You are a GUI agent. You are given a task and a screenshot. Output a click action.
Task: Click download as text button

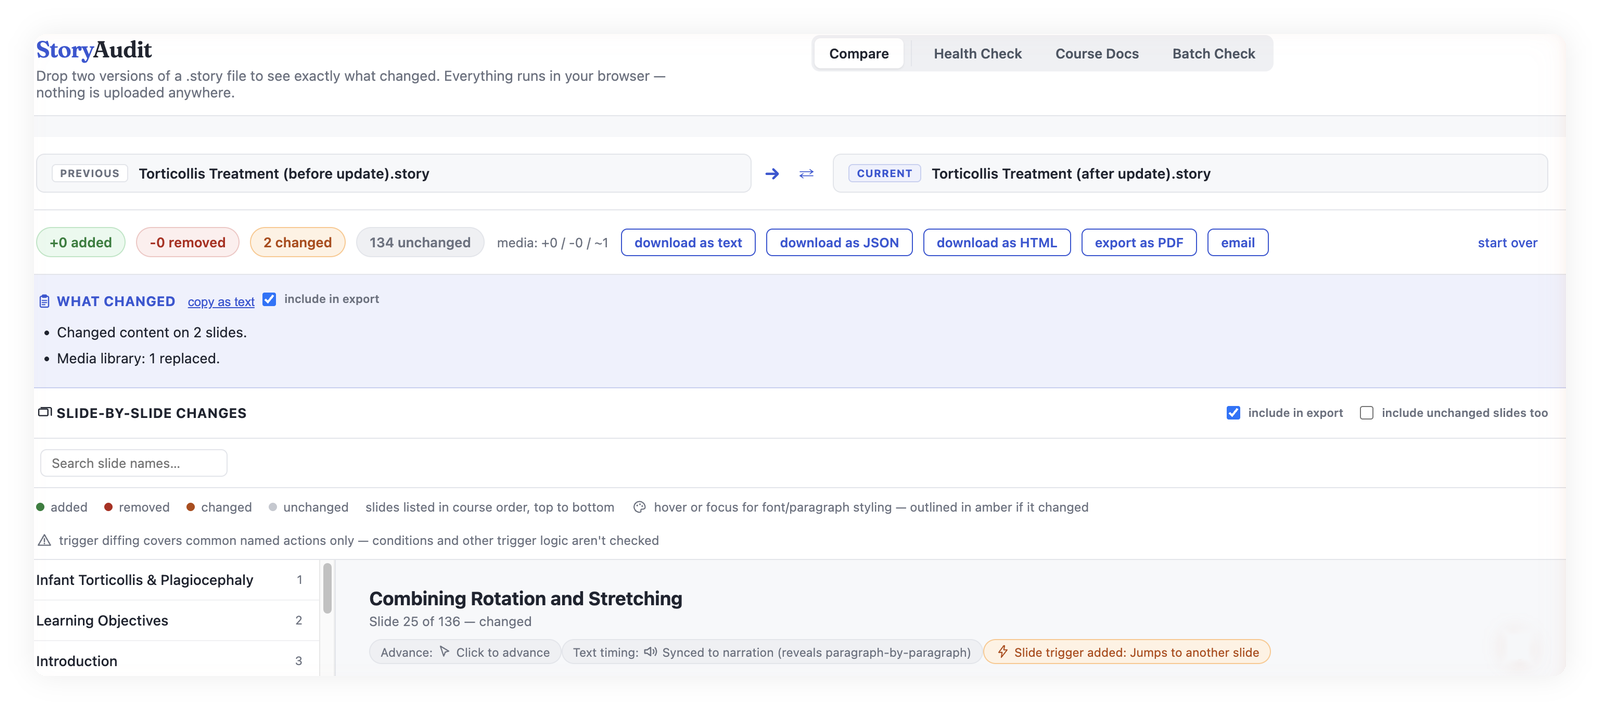click(688, 243)
